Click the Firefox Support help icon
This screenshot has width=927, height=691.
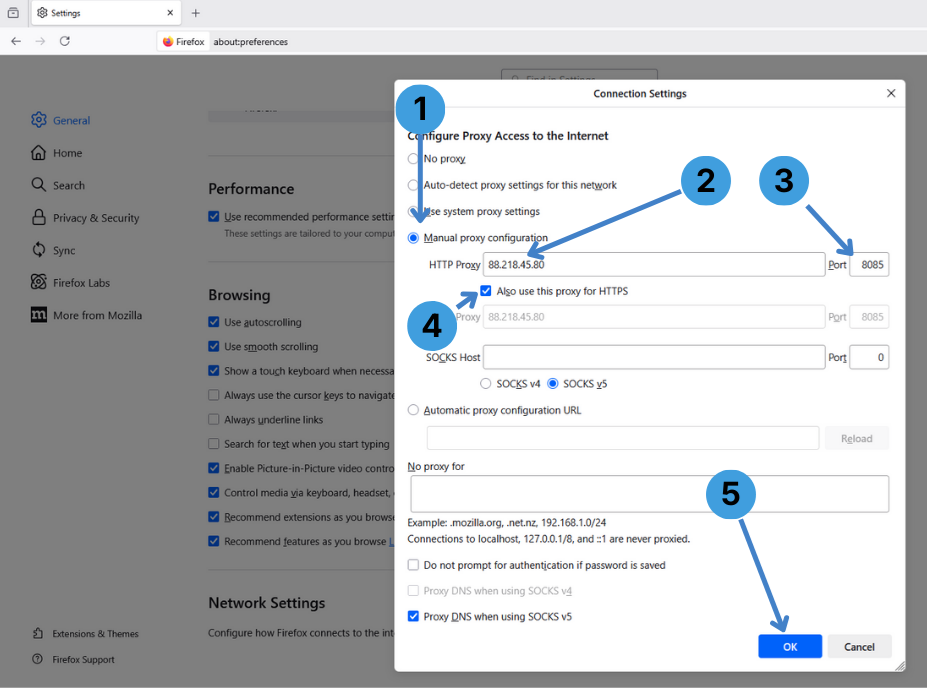pyautogui.click(x=37, y=659)
